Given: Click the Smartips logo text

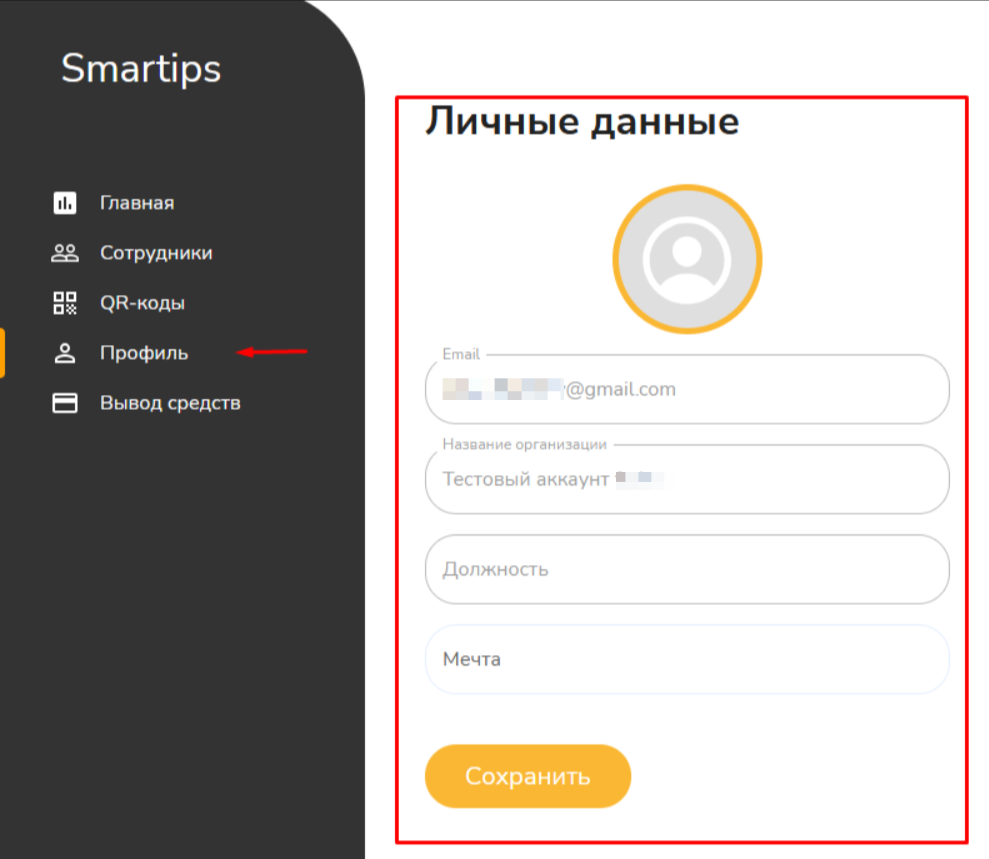Looking at the screenshot, I should (141, 69).
